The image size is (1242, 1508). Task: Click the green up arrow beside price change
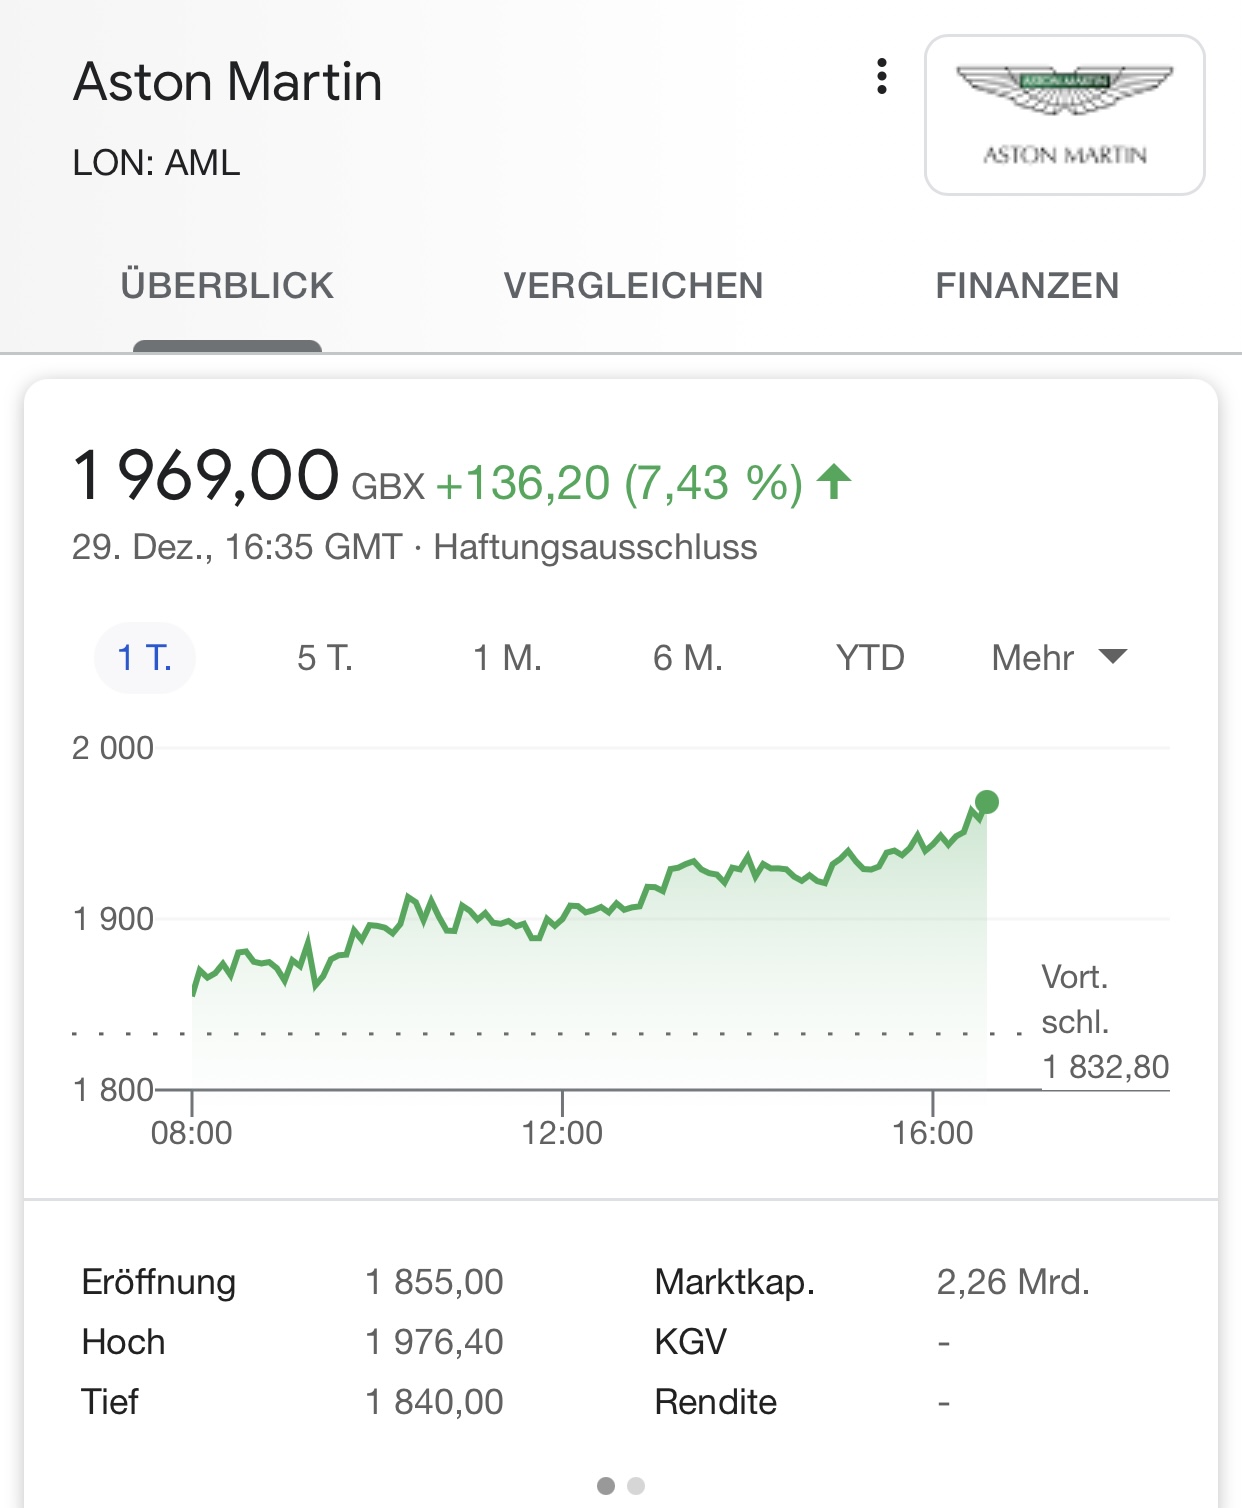pyautogui.click(x=834, y=482)
